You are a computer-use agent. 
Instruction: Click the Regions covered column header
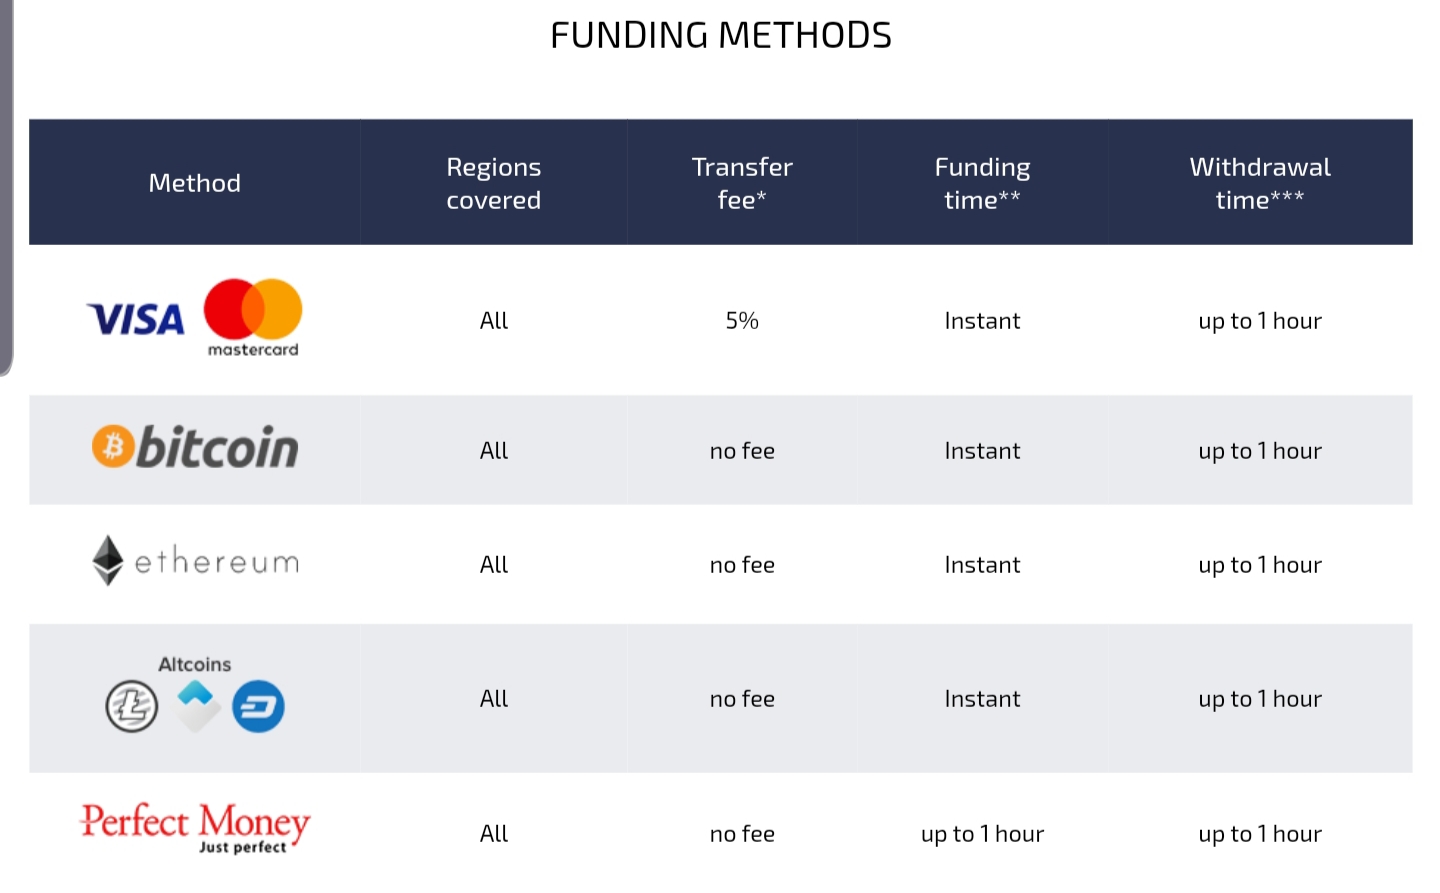tap(494, 183)
